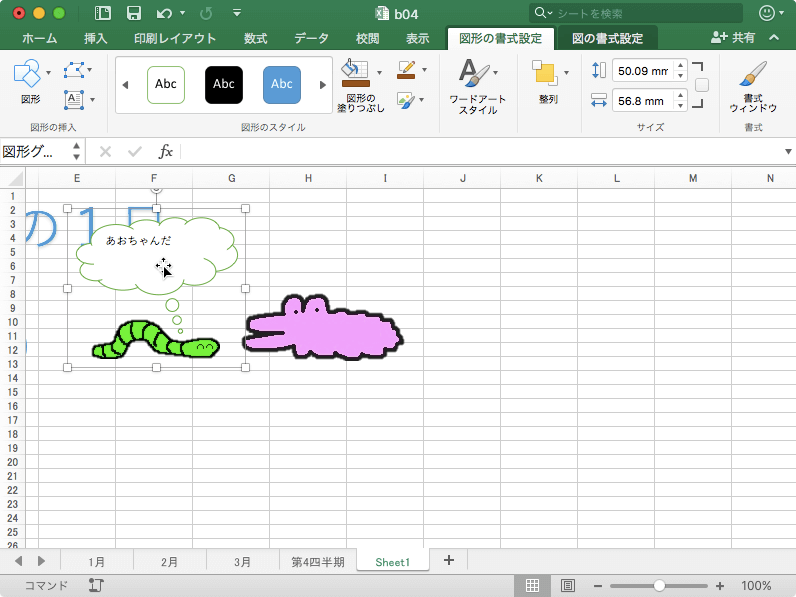Image resolution: width=796 pixels, height=597 pixels.
Task: Open the Shape Outline dropdown arrow
Action: (x=424, y=70)
